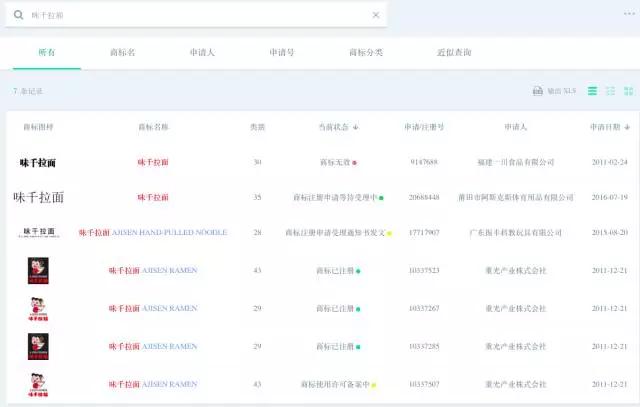Clear the search box with the X
This screenshot has height=407, width=640.
376,15
